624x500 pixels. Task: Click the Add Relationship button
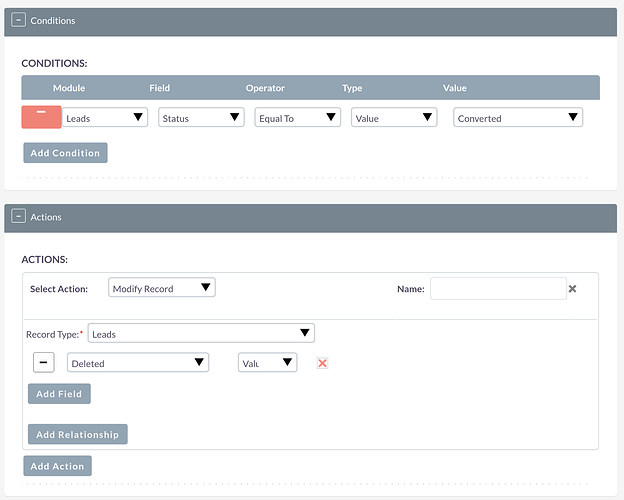click(77, 434)
